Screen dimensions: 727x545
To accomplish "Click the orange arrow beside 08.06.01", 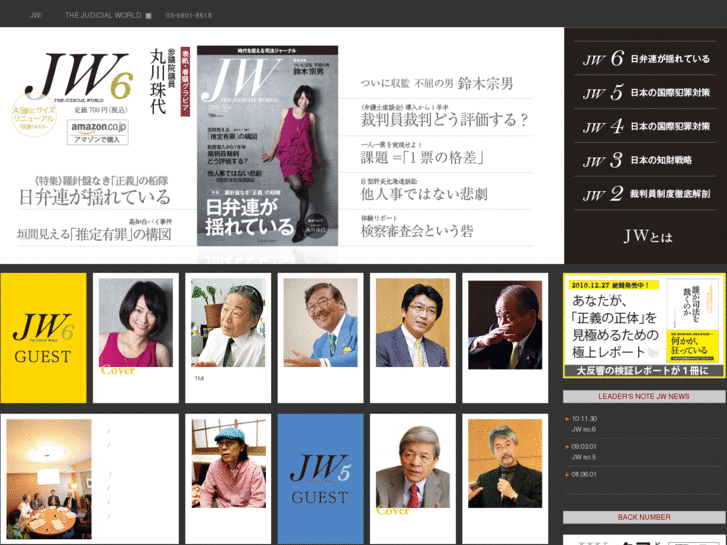I will (x=567, y=475).
